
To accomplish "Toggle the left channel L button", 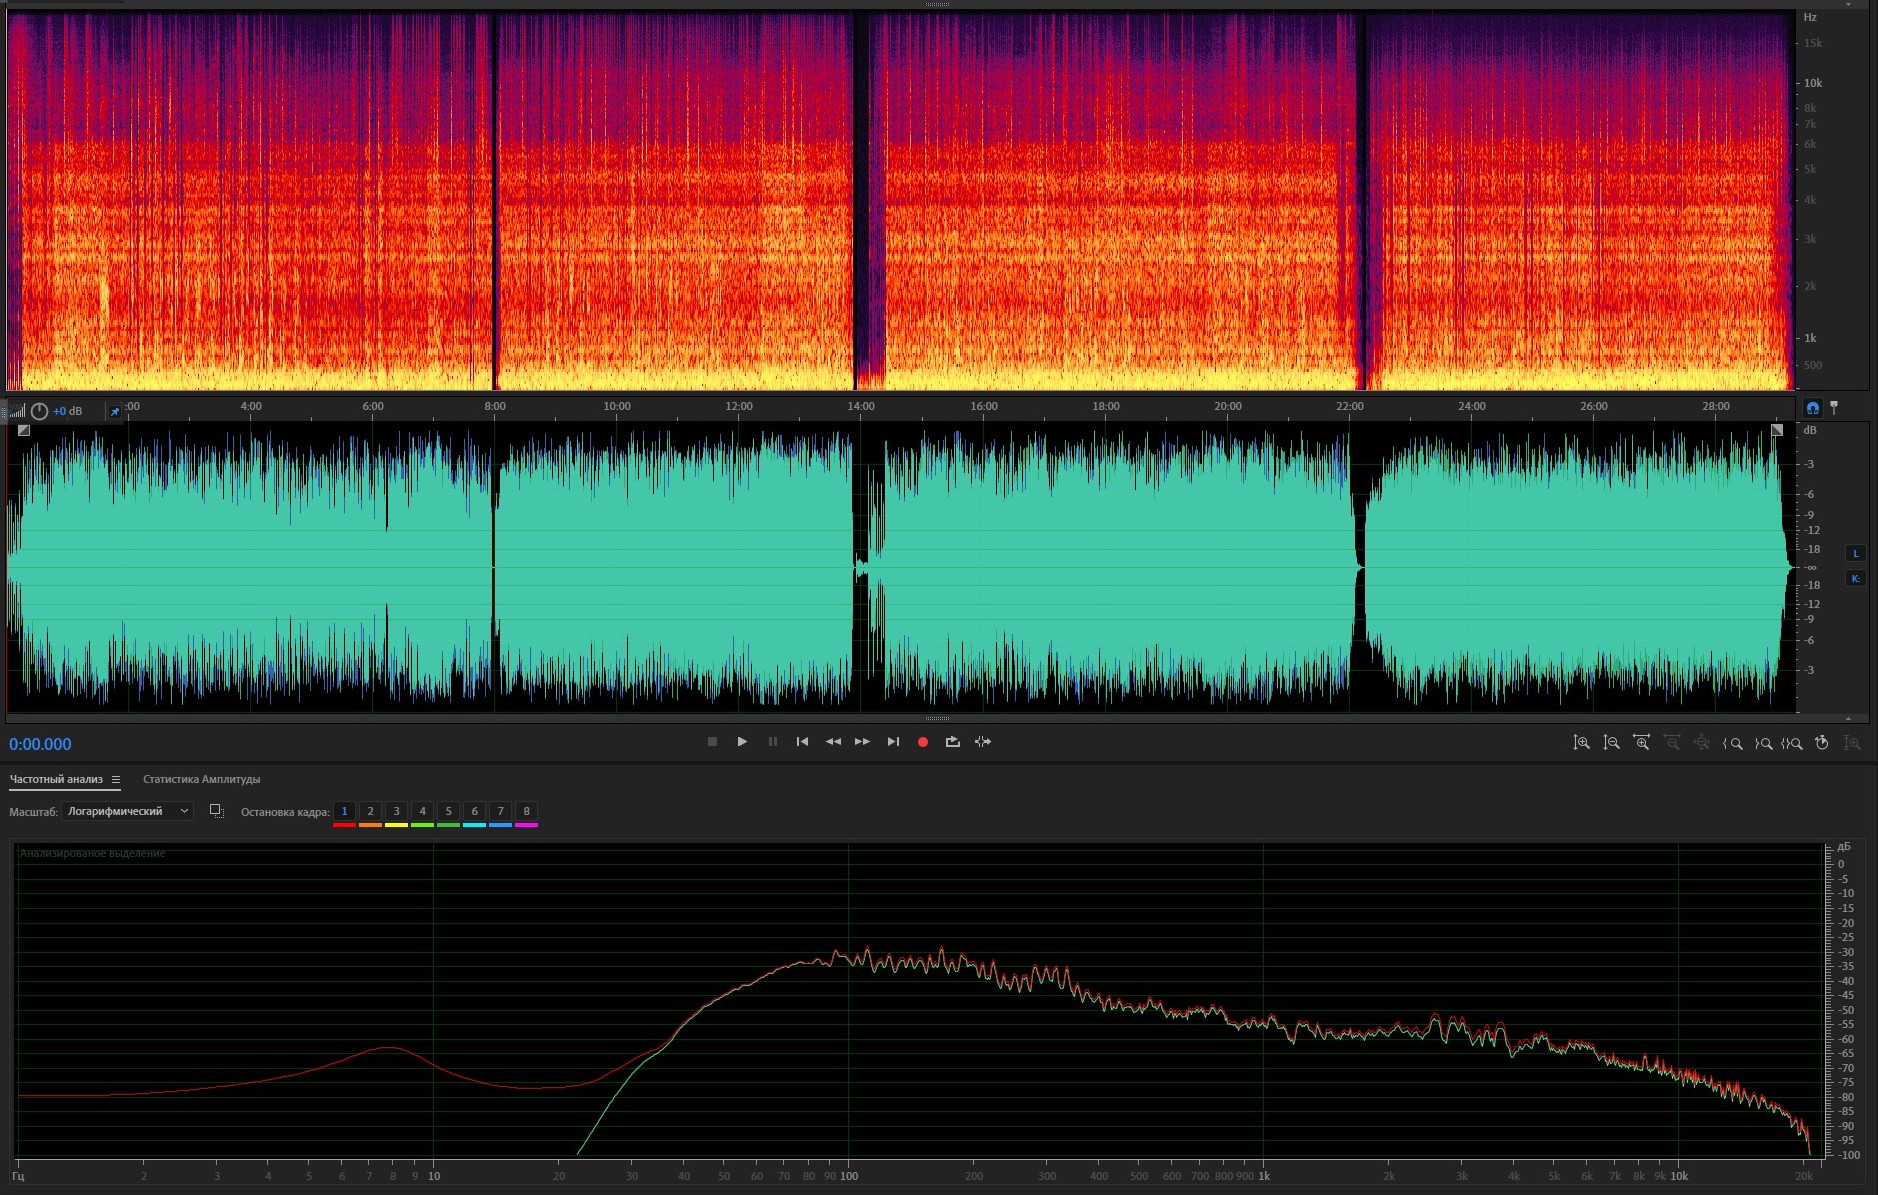I will (x=1855, y=554).
